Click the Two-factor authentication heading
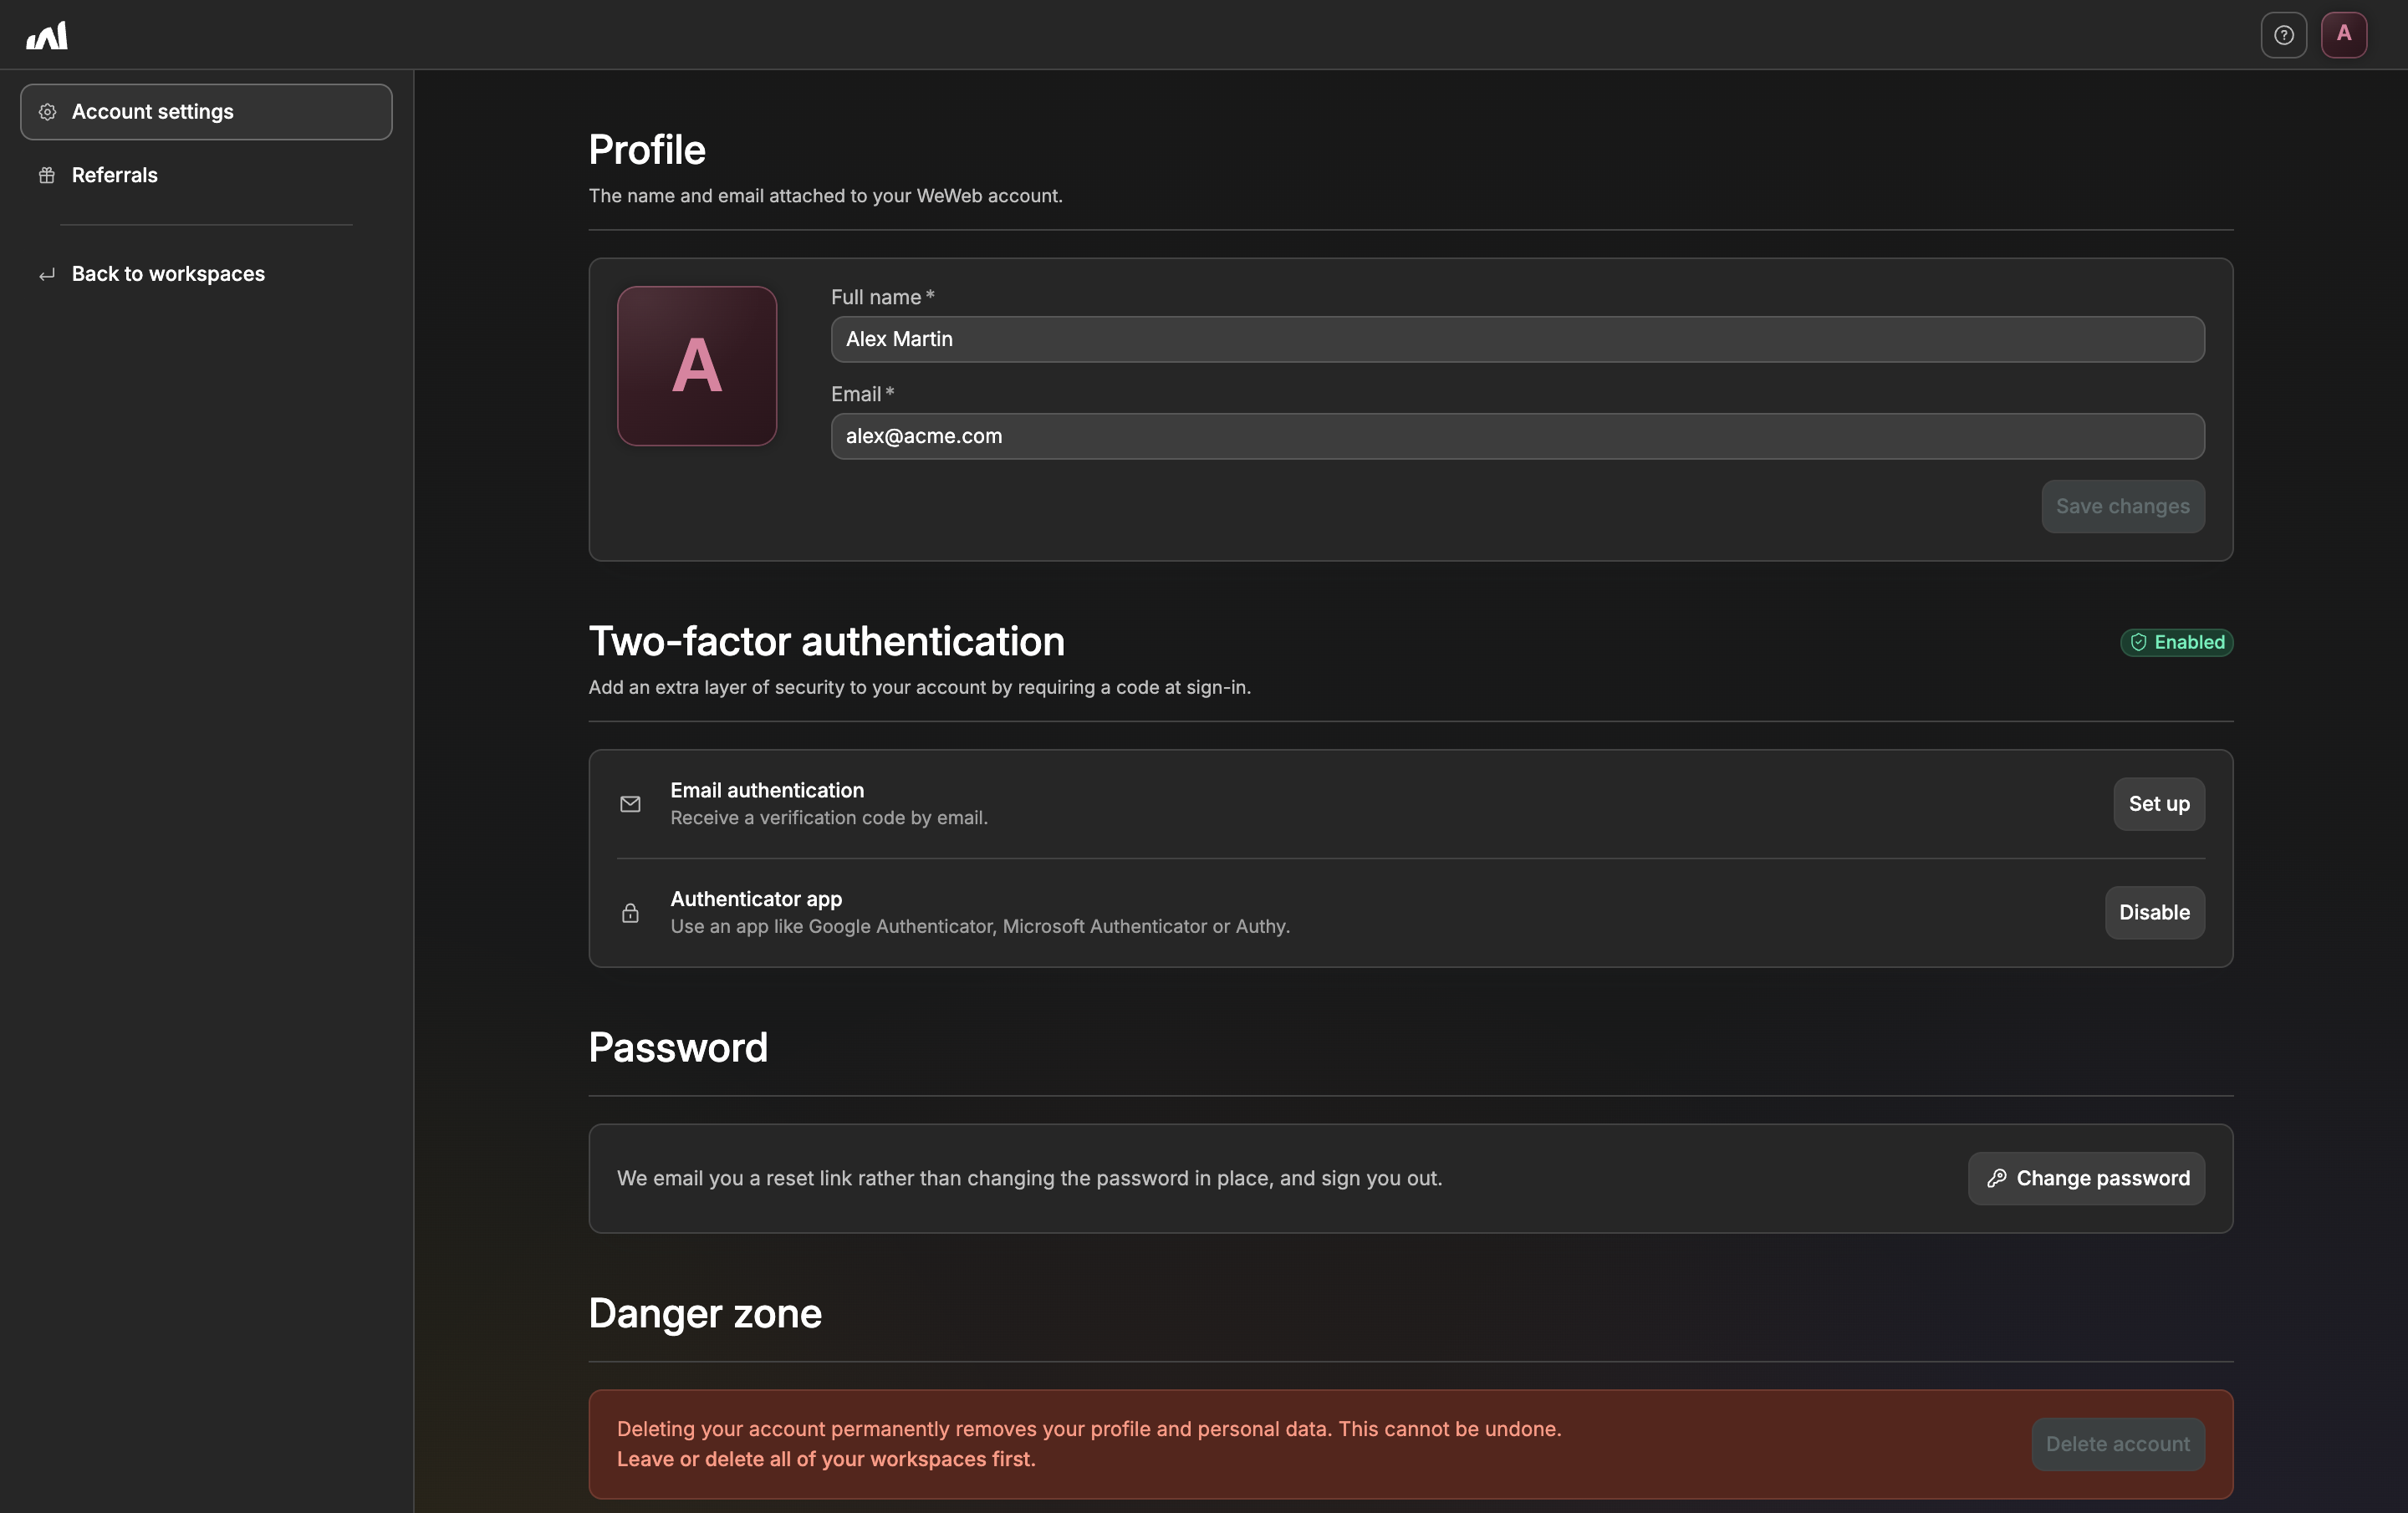The width and height of the screenshot is (2408, 1513). (826, 641)
